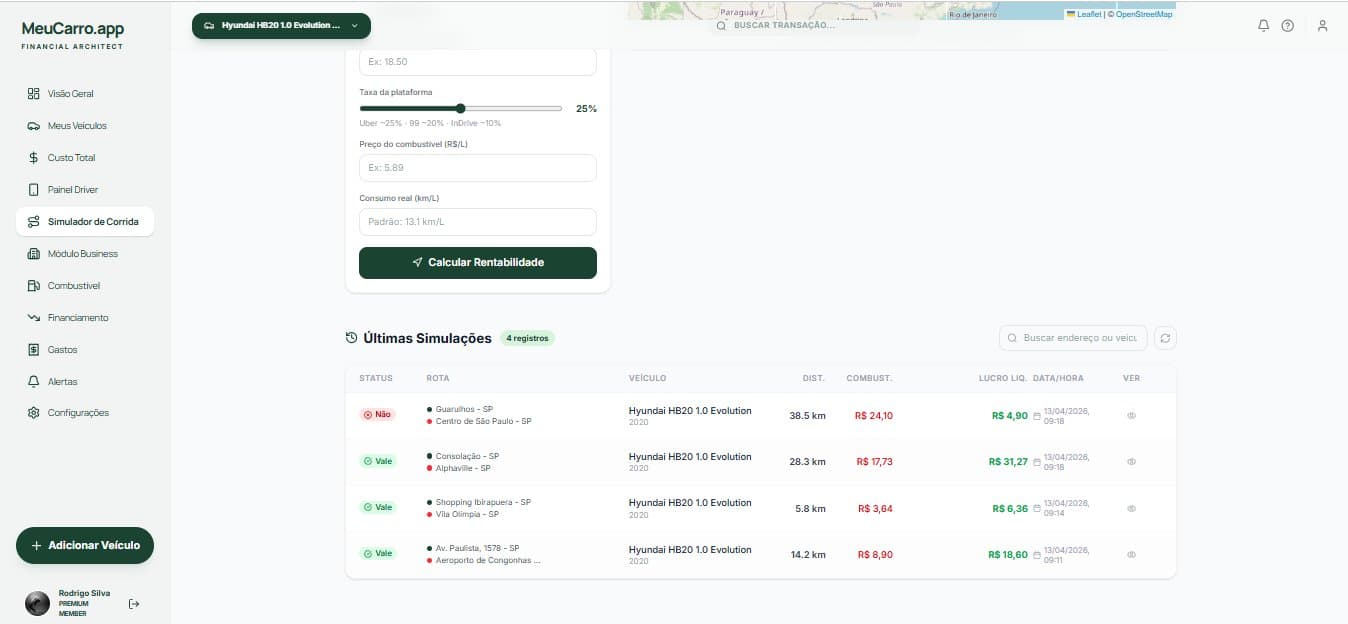Focus the Consumo real km/L input

point(478,222)
